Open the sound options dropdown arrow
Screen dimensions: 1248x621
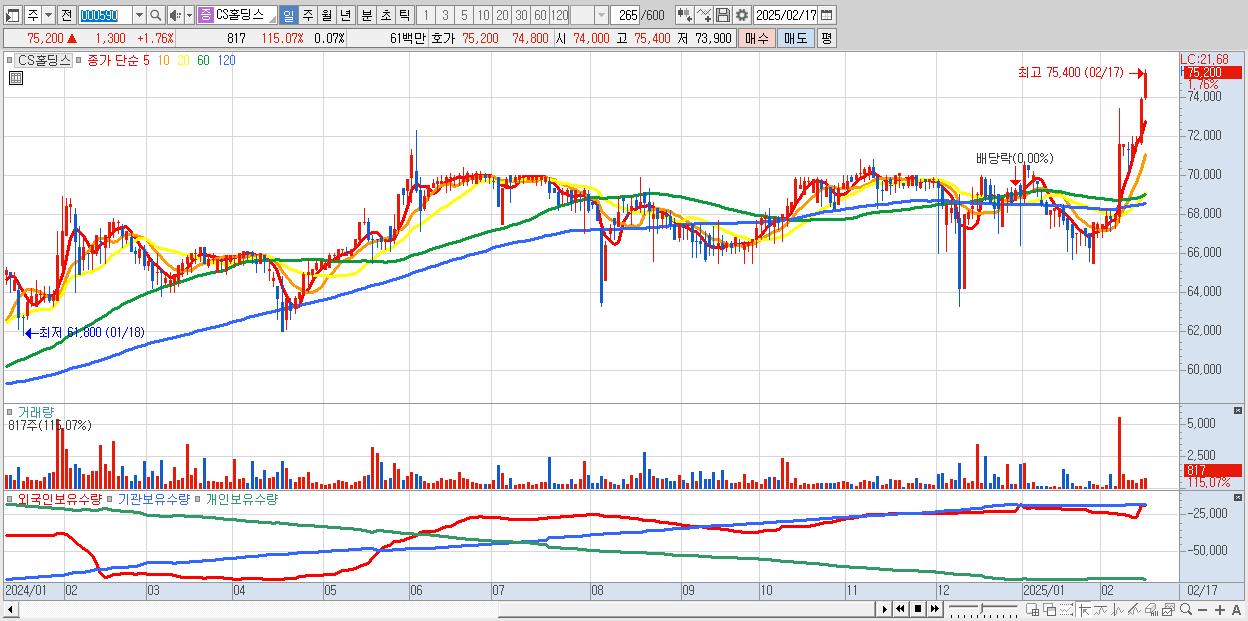(x=189, y=16)
